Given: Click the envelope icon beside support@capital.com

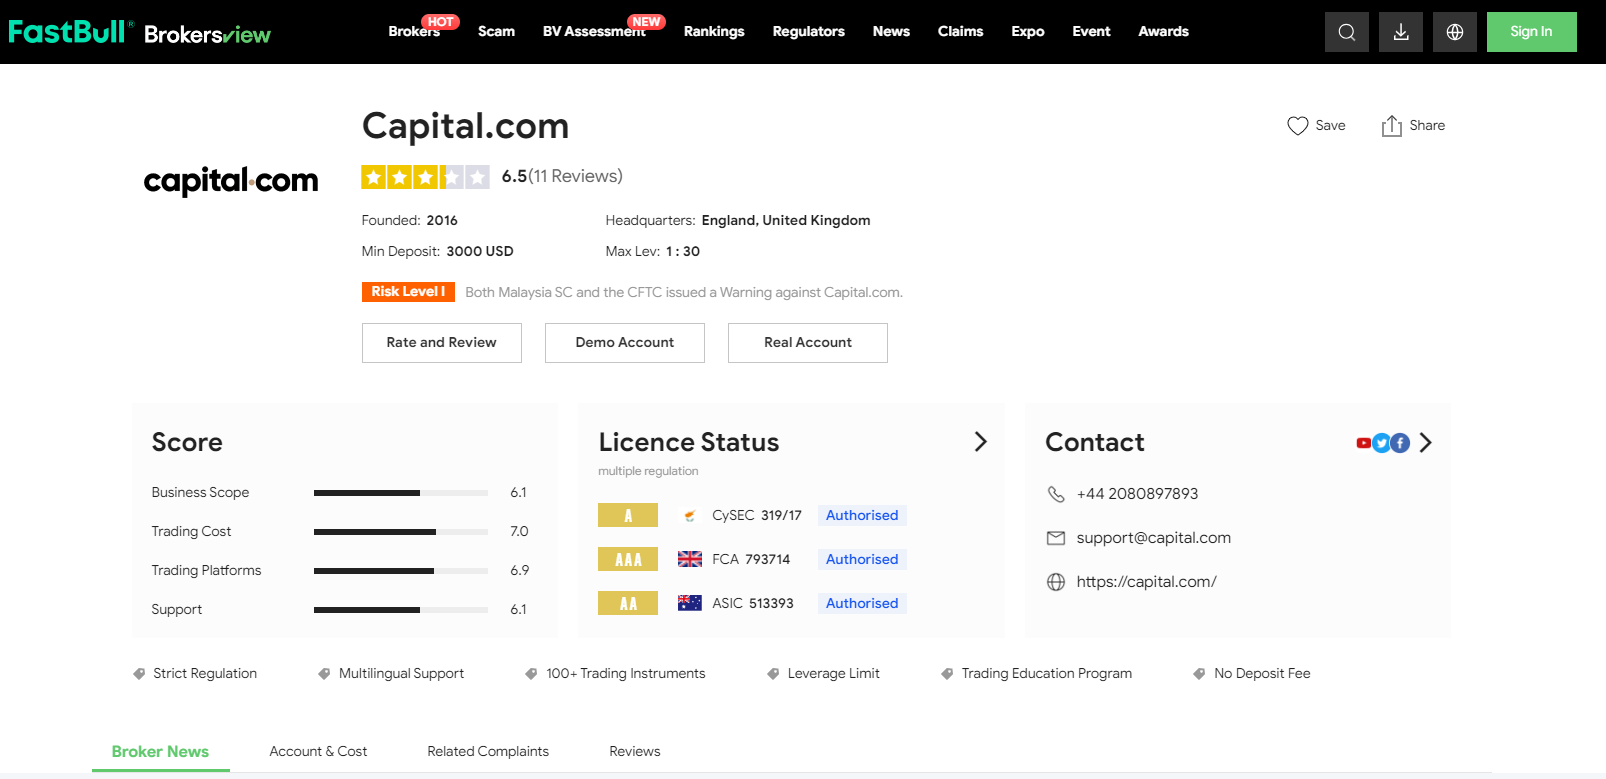Looking at the screenshot, I should (x=1056, y=538).
